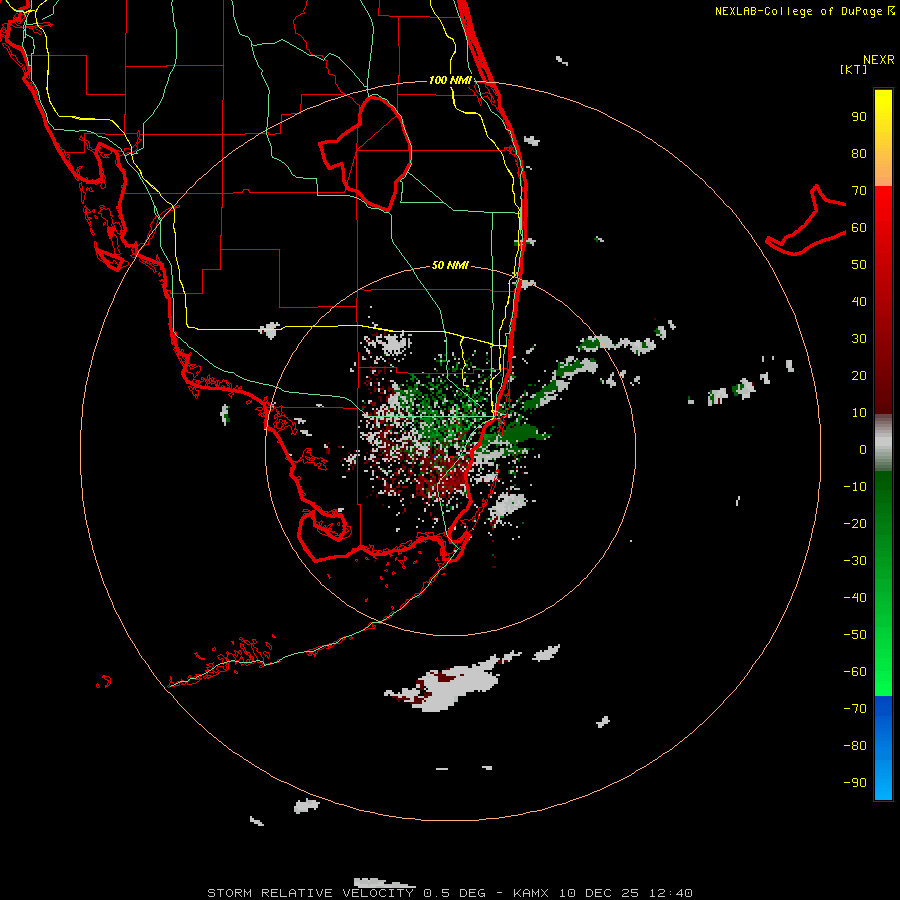Image resolution: width=900 pixels, height=900 pixels.
Task: Click the 50 NMI range ring label
Action: [450, 265]
